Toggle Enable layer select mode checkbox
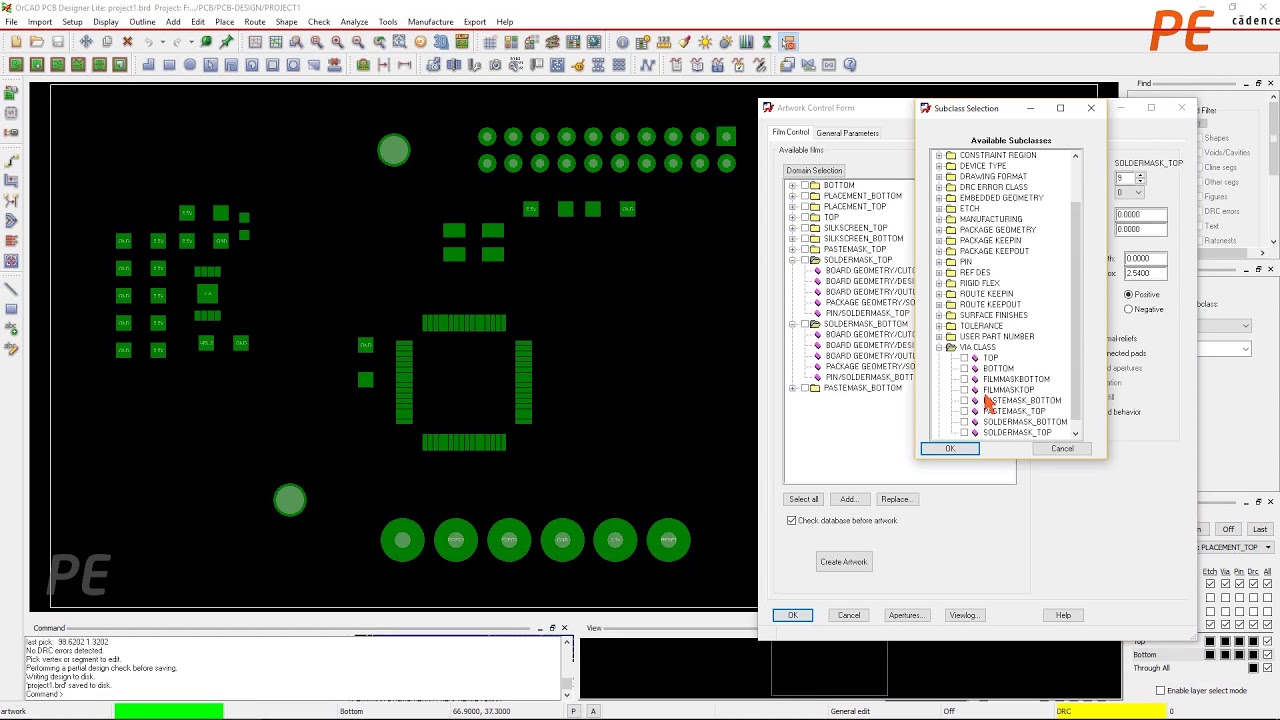This screenshot has height=720, width=1280. click(1160, 691)
